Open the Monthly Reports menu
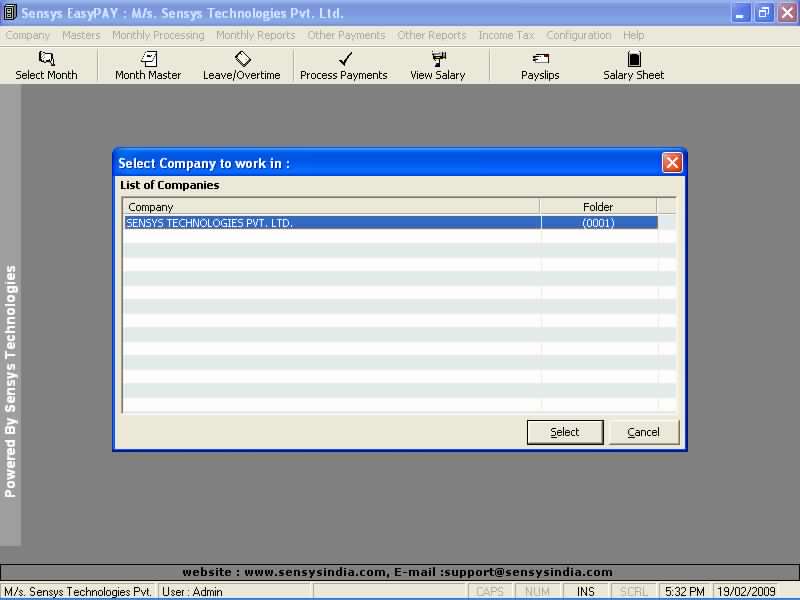 point(256,35)
